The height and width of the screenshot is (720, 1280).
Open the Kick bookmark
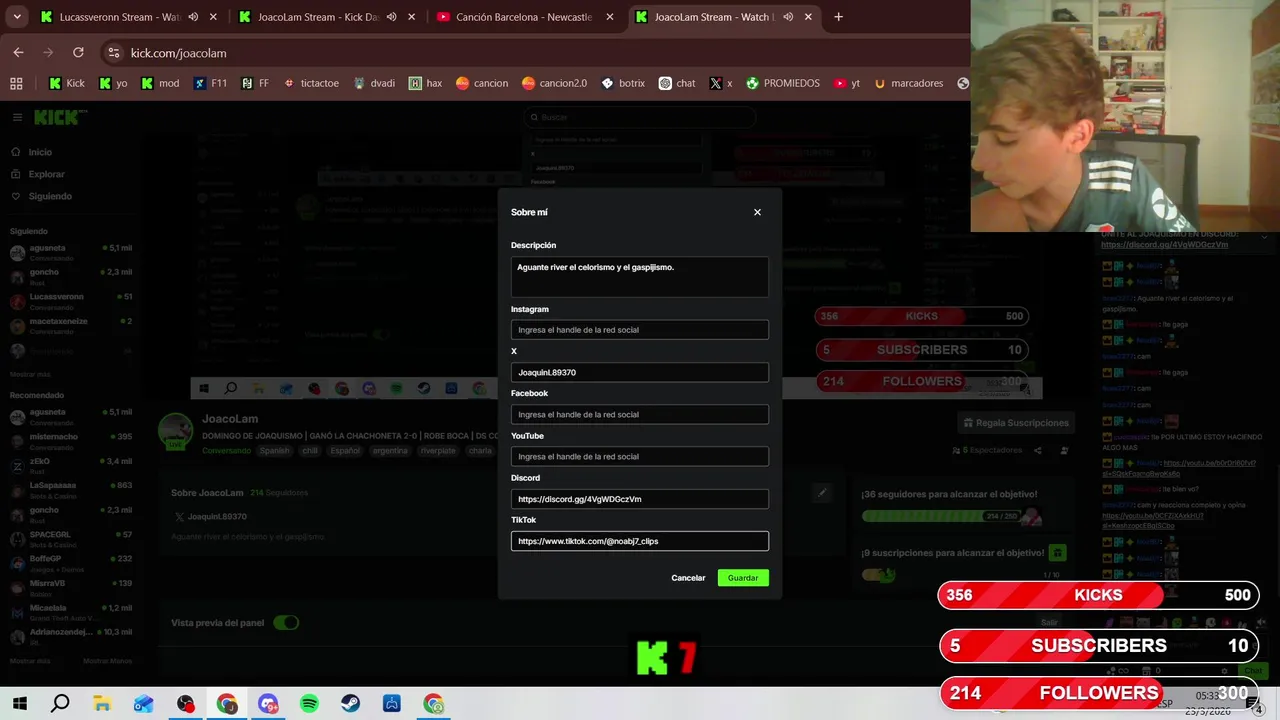click(67, 83)
